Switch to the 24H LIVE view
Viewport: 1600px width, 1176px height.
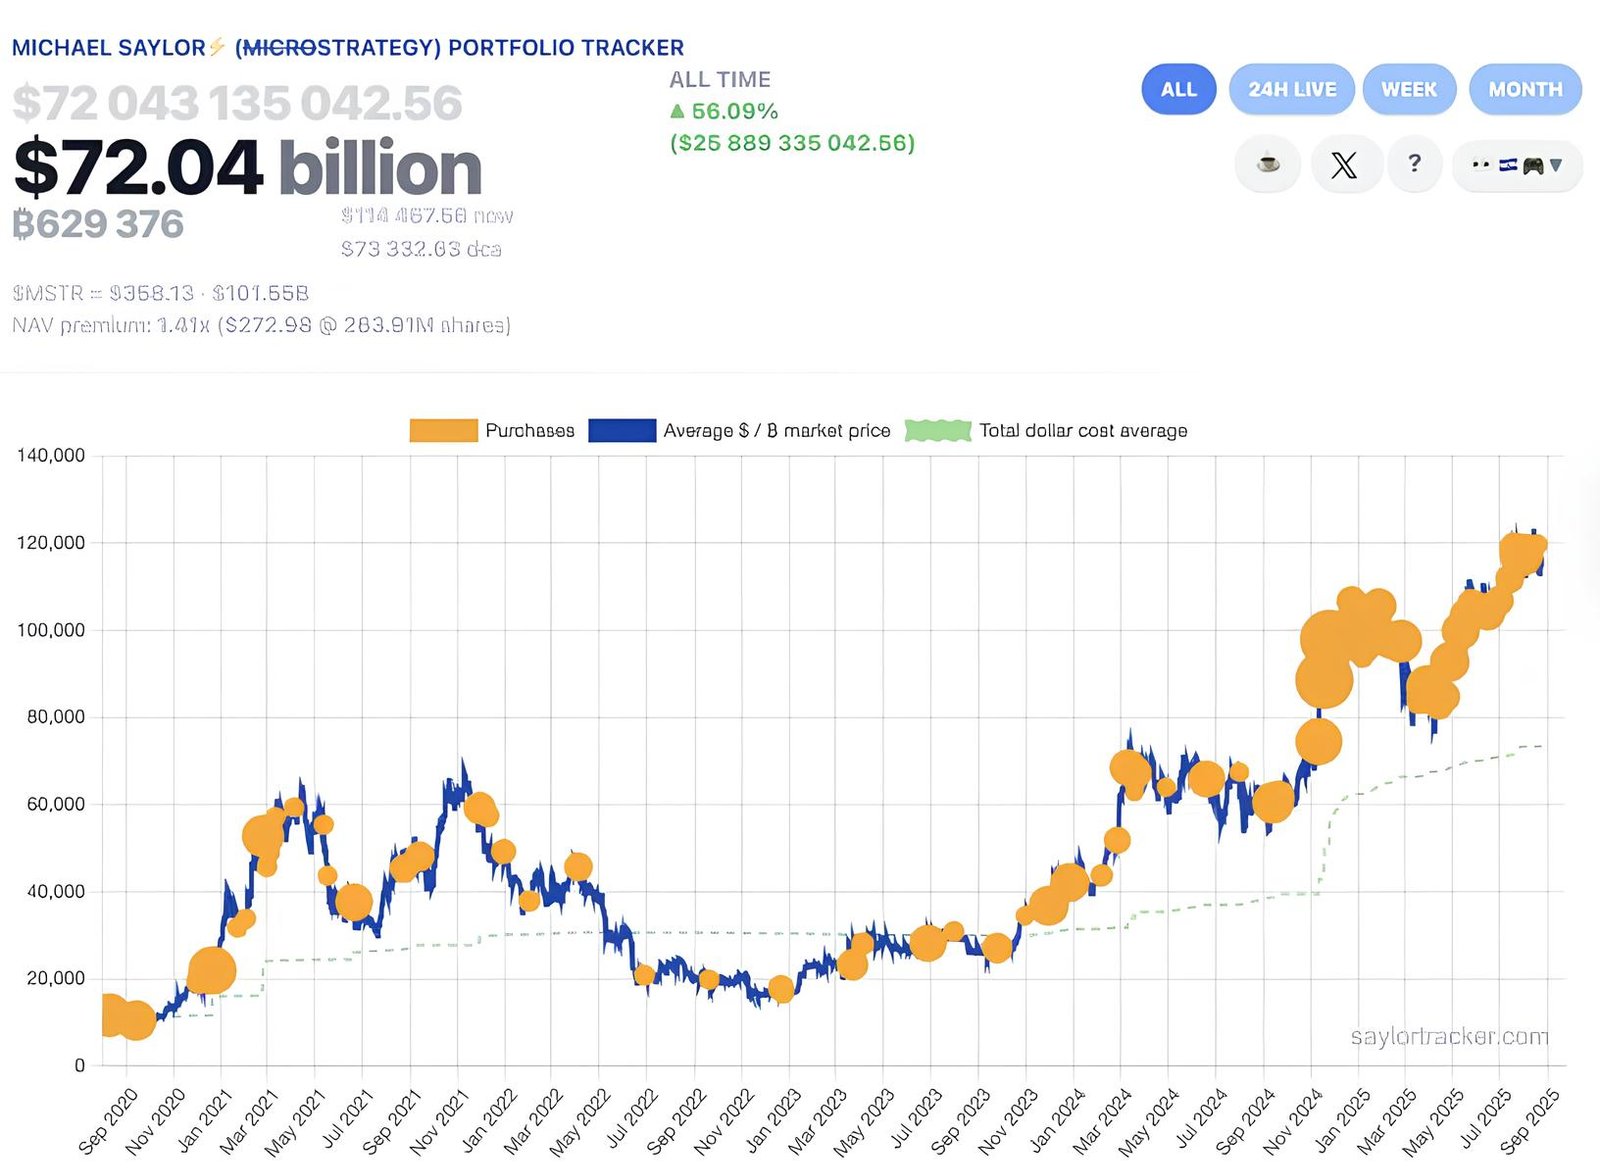[x=1291, y=89]
